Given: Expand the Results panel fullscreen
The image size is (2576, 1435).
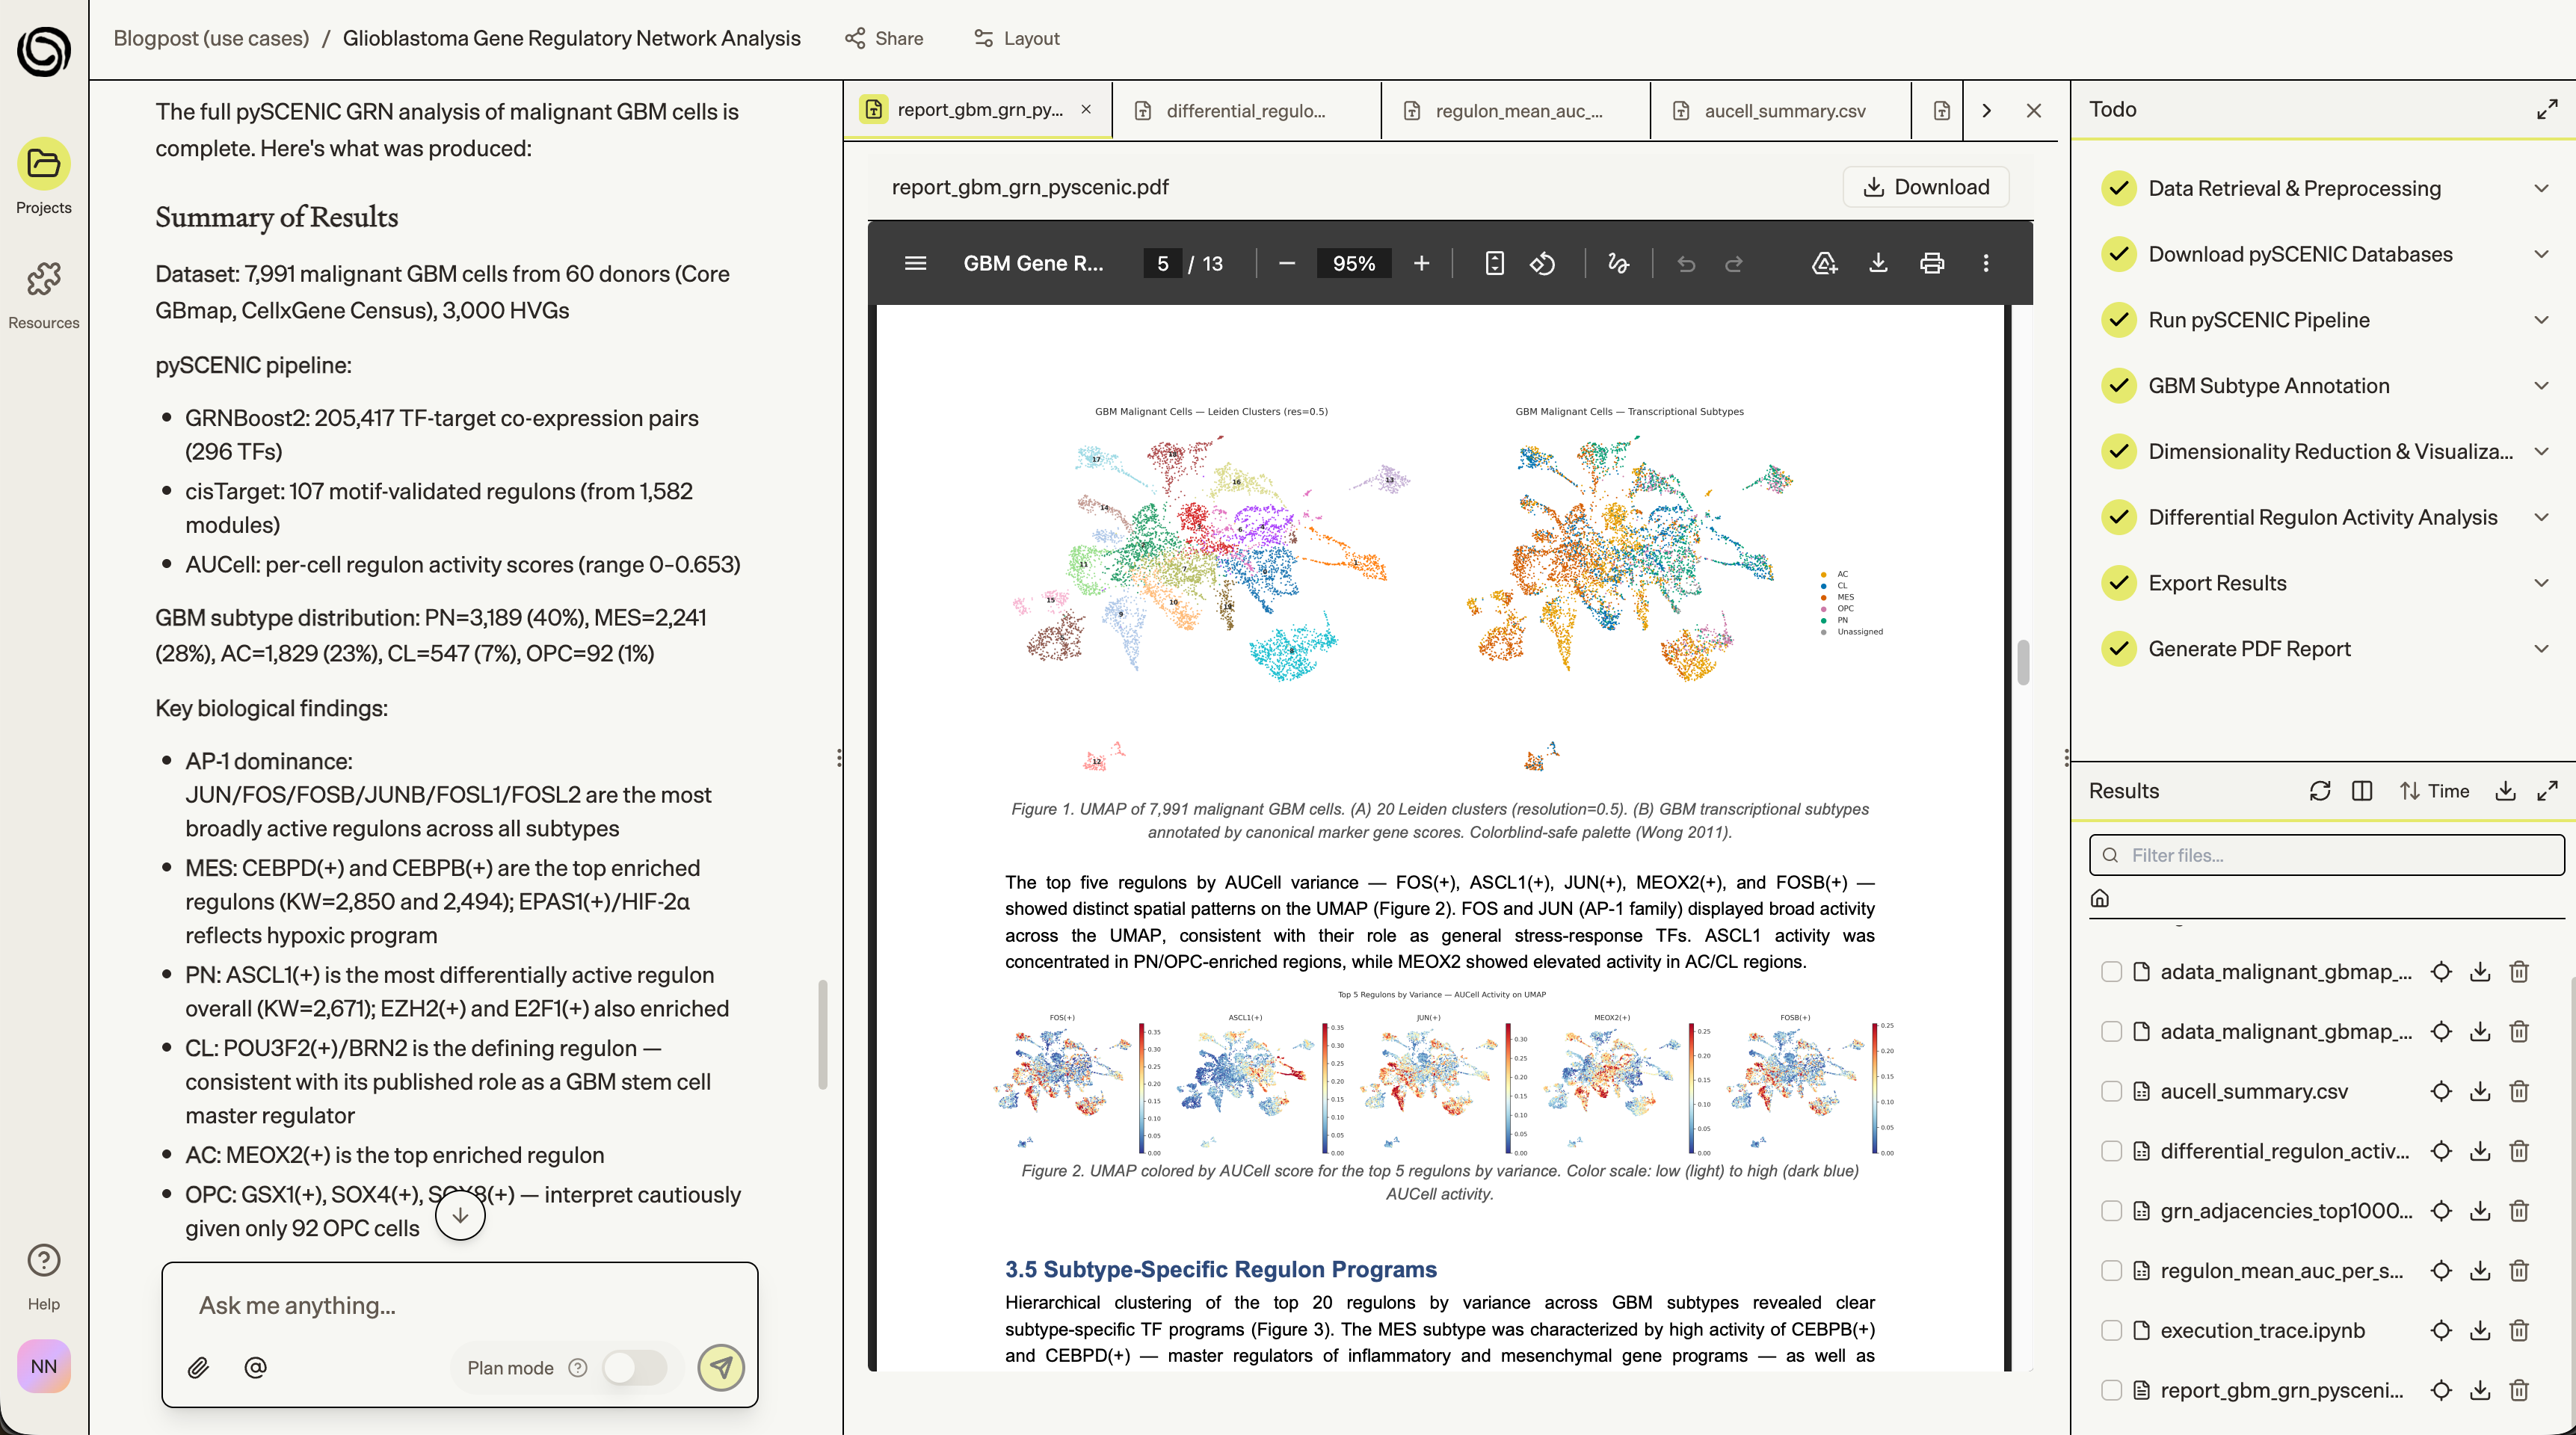Looking at the screenshot, I should click(x=2547, y=791).
